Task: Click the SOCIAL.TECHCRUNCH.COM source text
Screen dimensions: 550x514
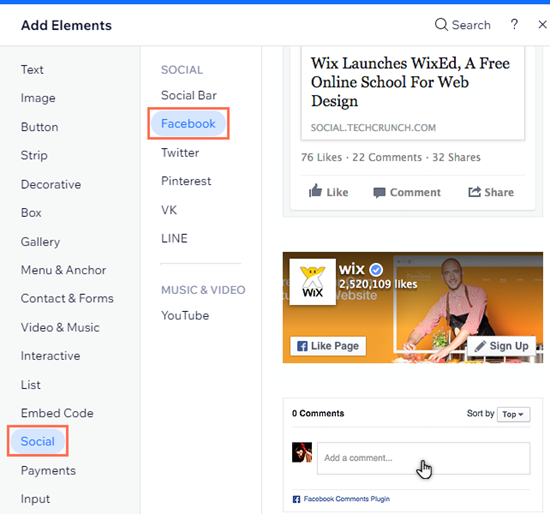Action: pos(373,127)
